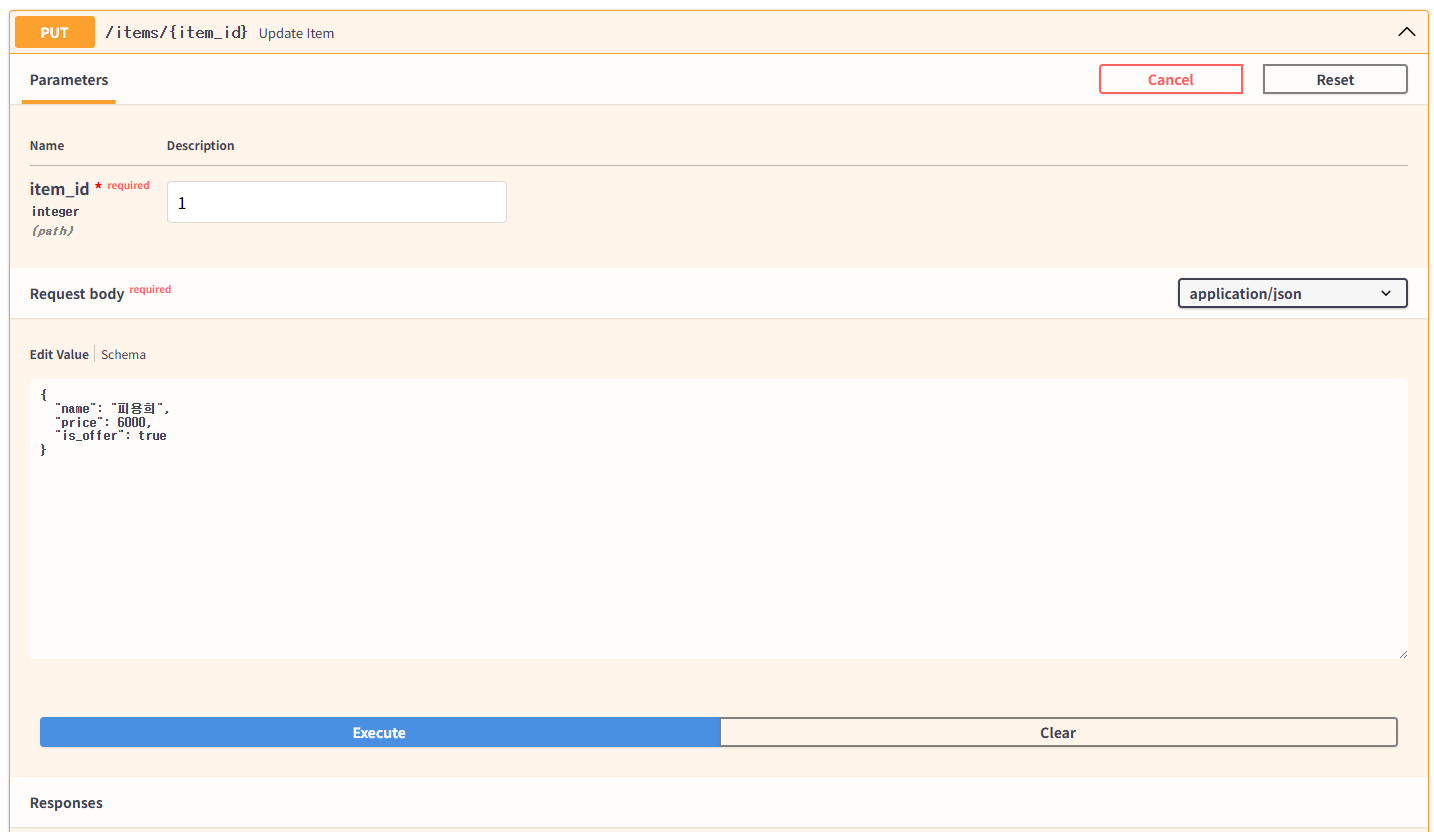The image size is (1434, 832).
Task: Click the Request body section label
Action: [x=77, y=294]
